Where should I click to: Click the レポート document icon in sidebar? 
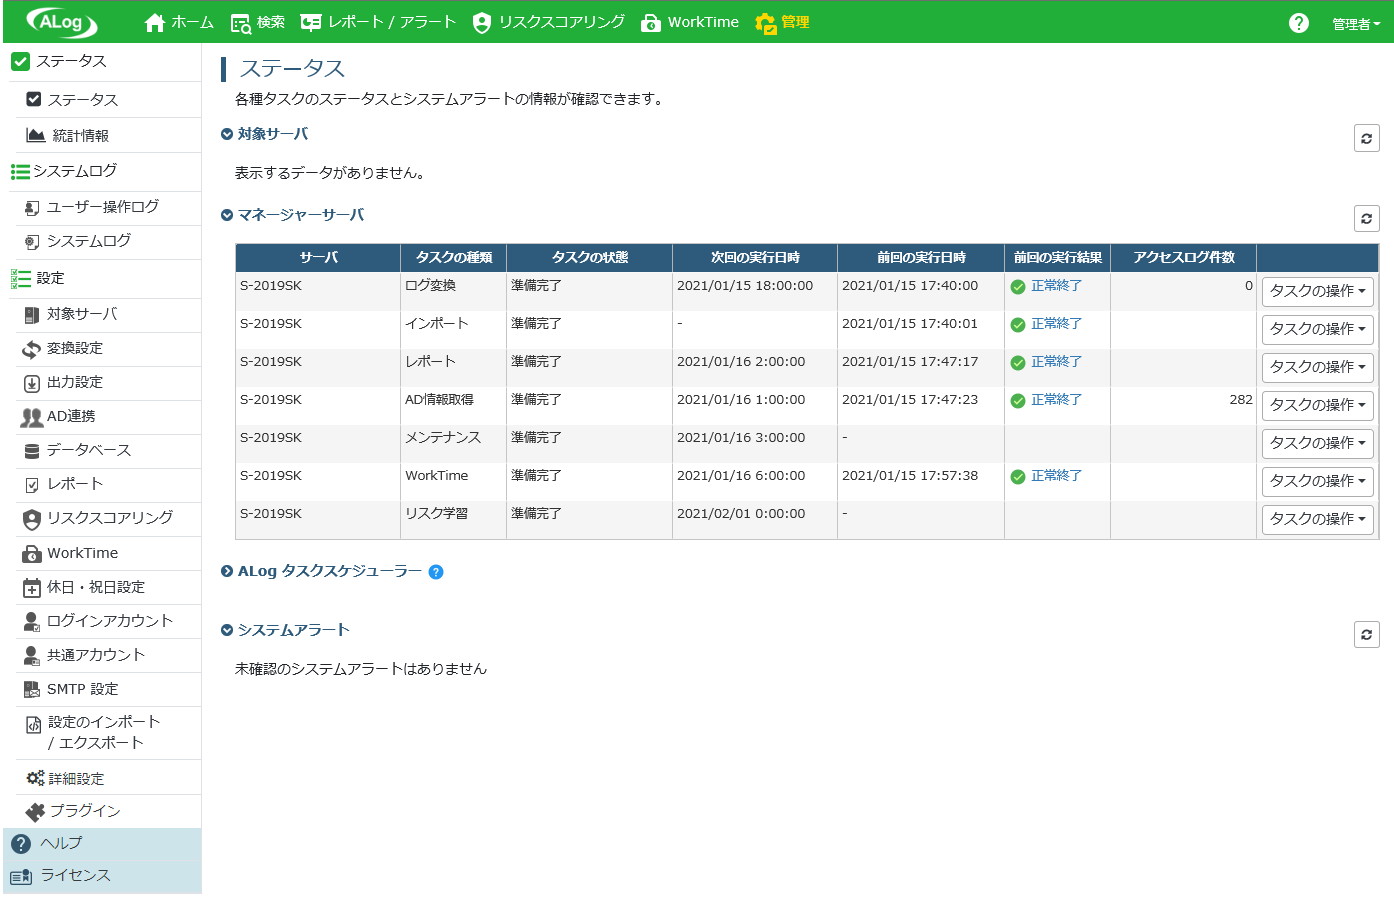coord(32,485)
